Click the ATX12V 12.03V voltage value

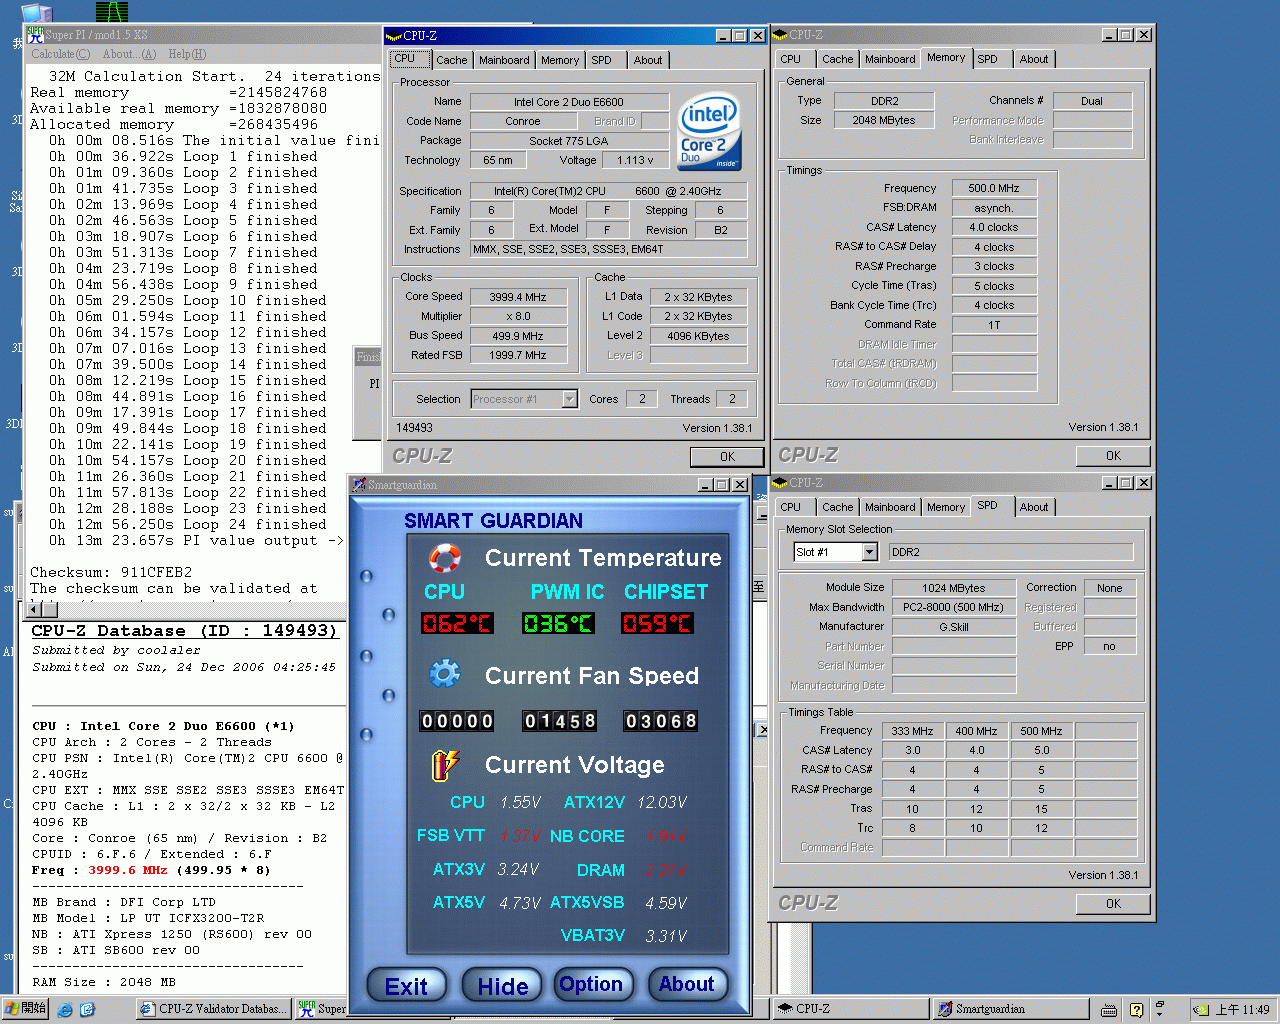(x=662, y=802)
